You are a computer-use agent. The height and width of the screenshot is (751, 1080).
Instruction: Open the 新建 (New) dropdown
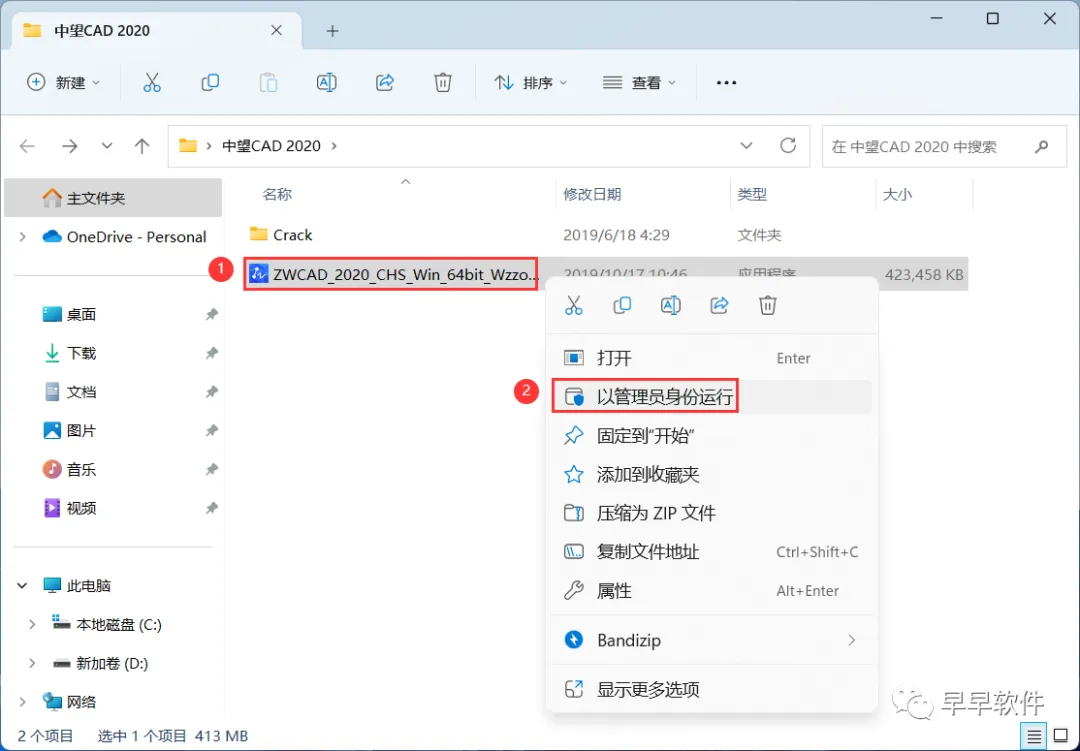[64, 83]
